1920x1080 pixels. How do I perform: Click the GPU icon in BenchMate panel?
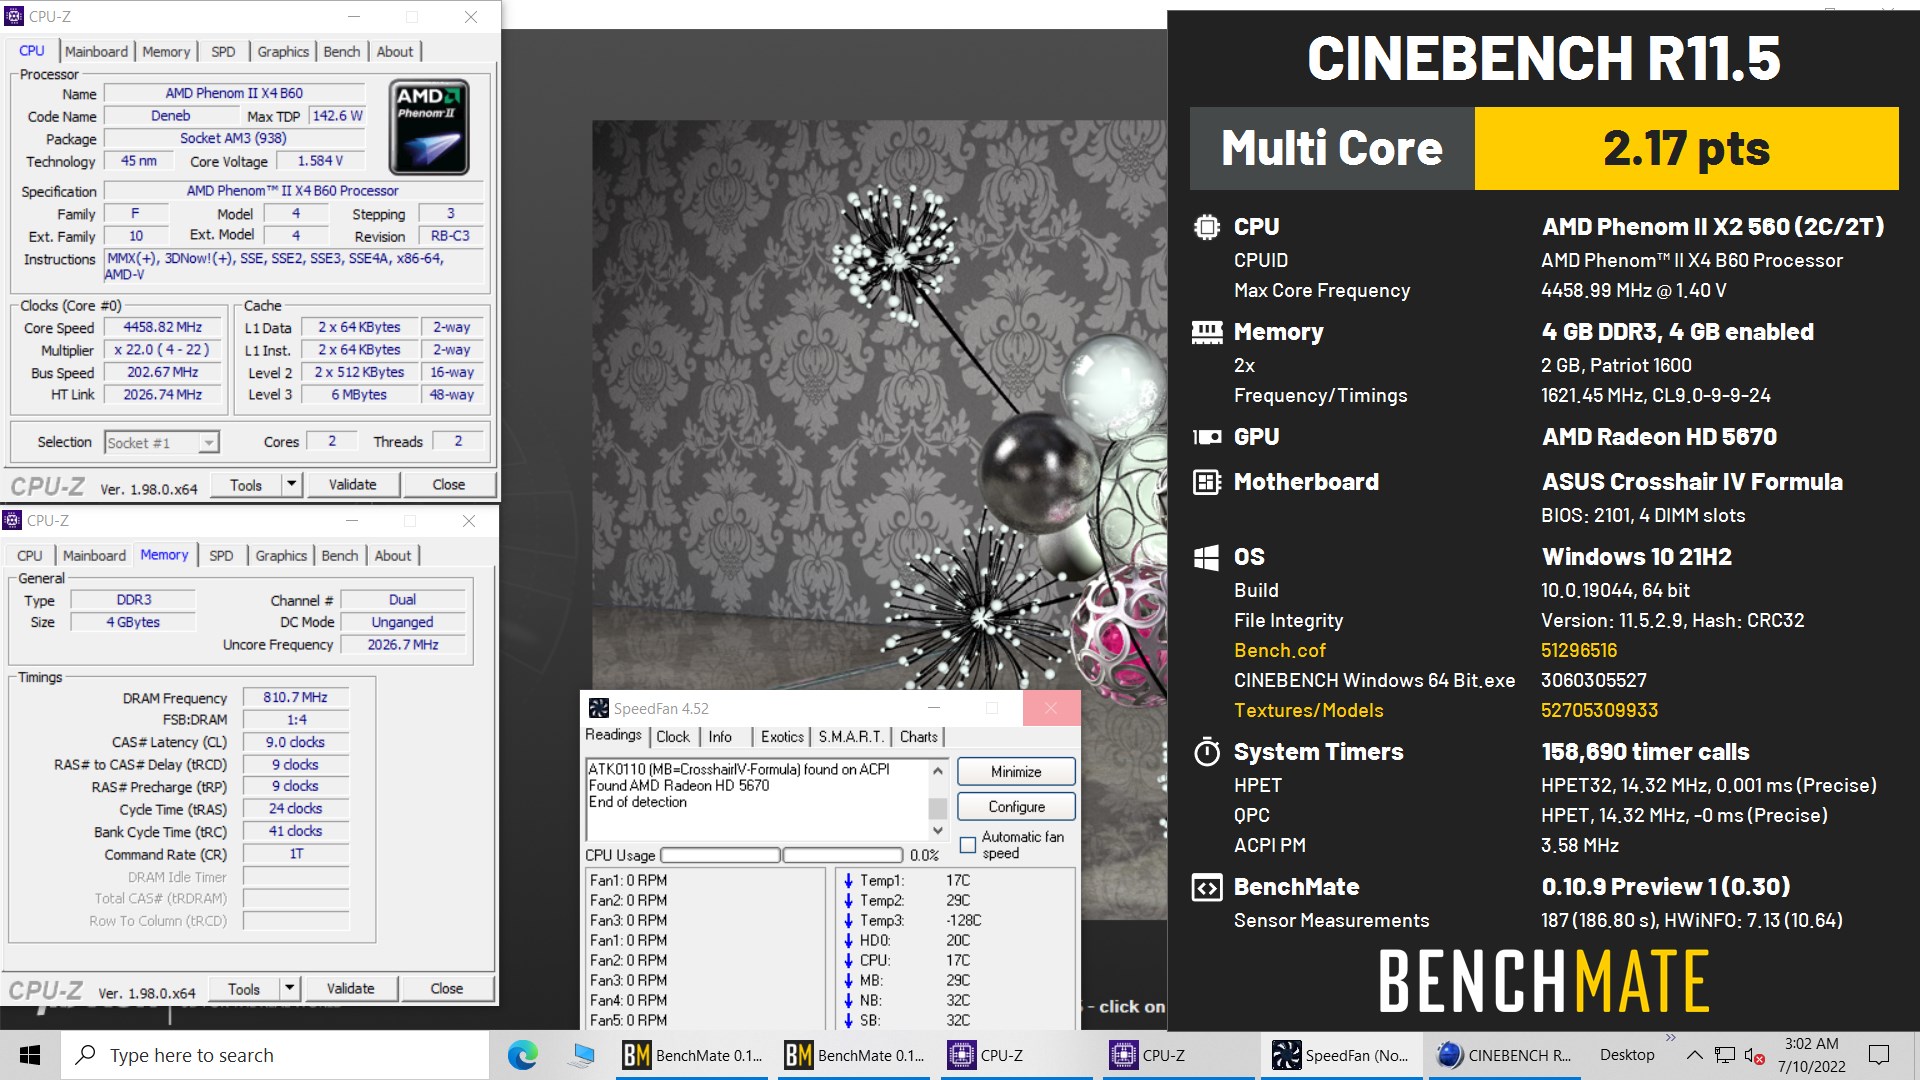1207,437
